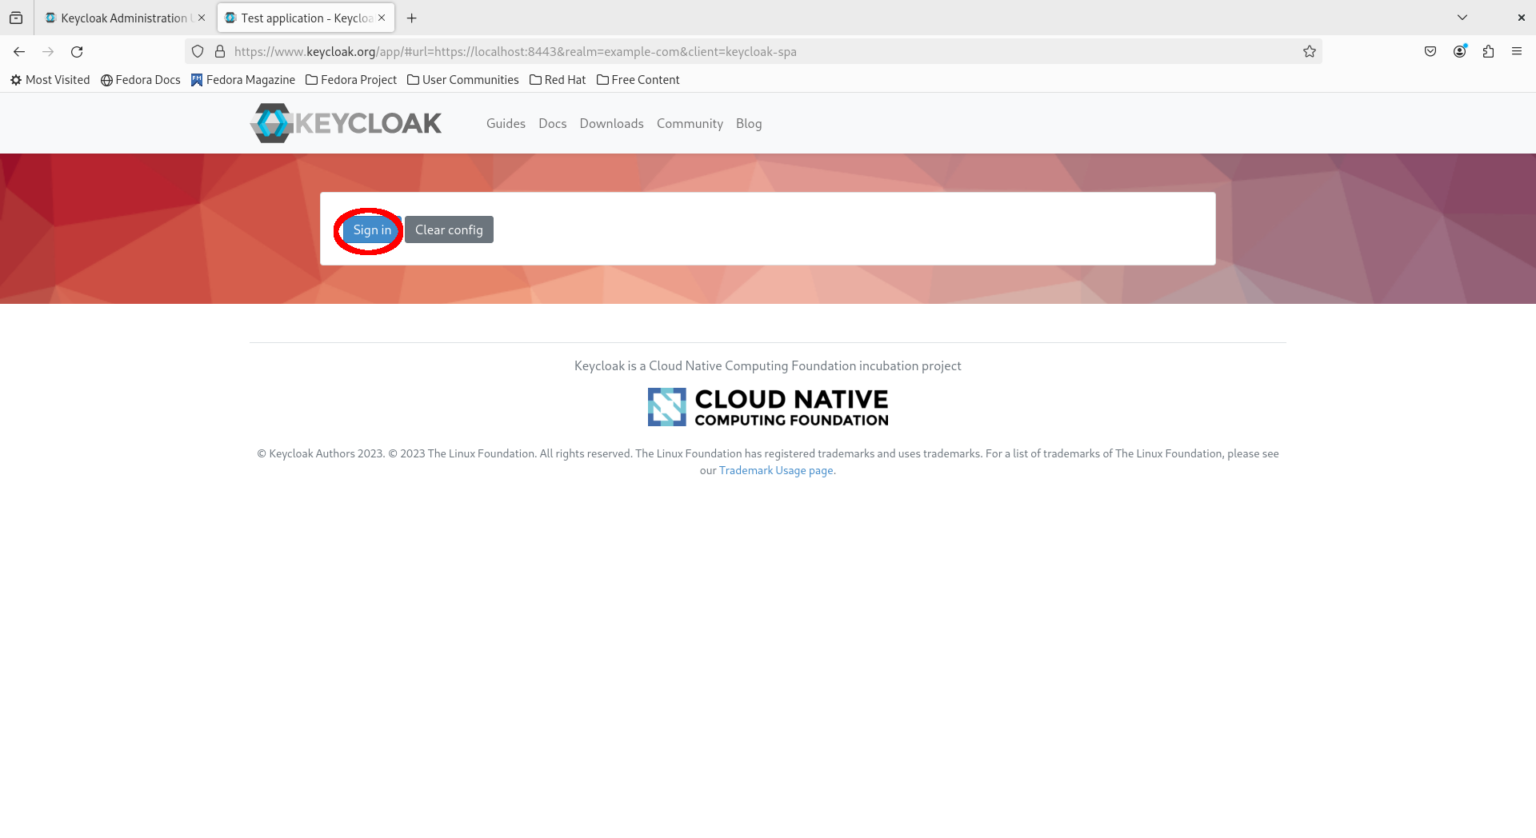The height and width of the screenshot is (838, 1536).
Task: Switch to the Keycloak Administration tab
Action: (120, 17)
